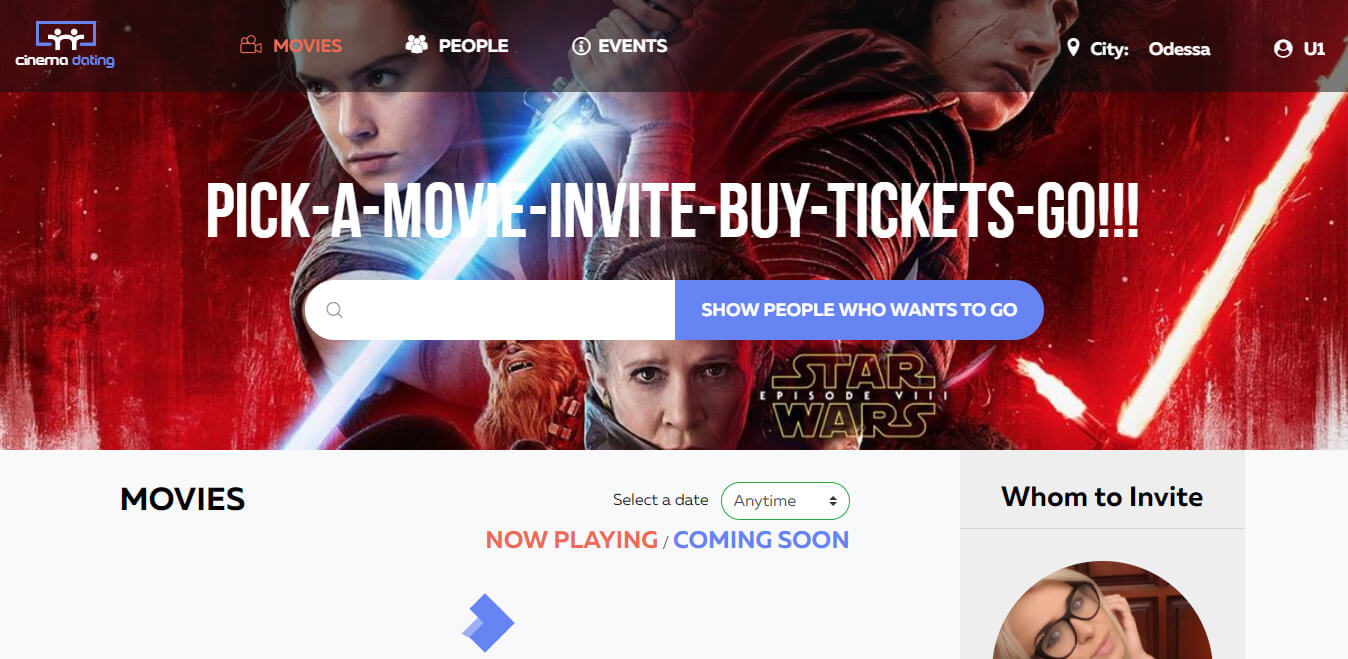Switch to Now Playing tab
Image resolution: width=1348 pixels, height=659 pixels.
(571, 540)
